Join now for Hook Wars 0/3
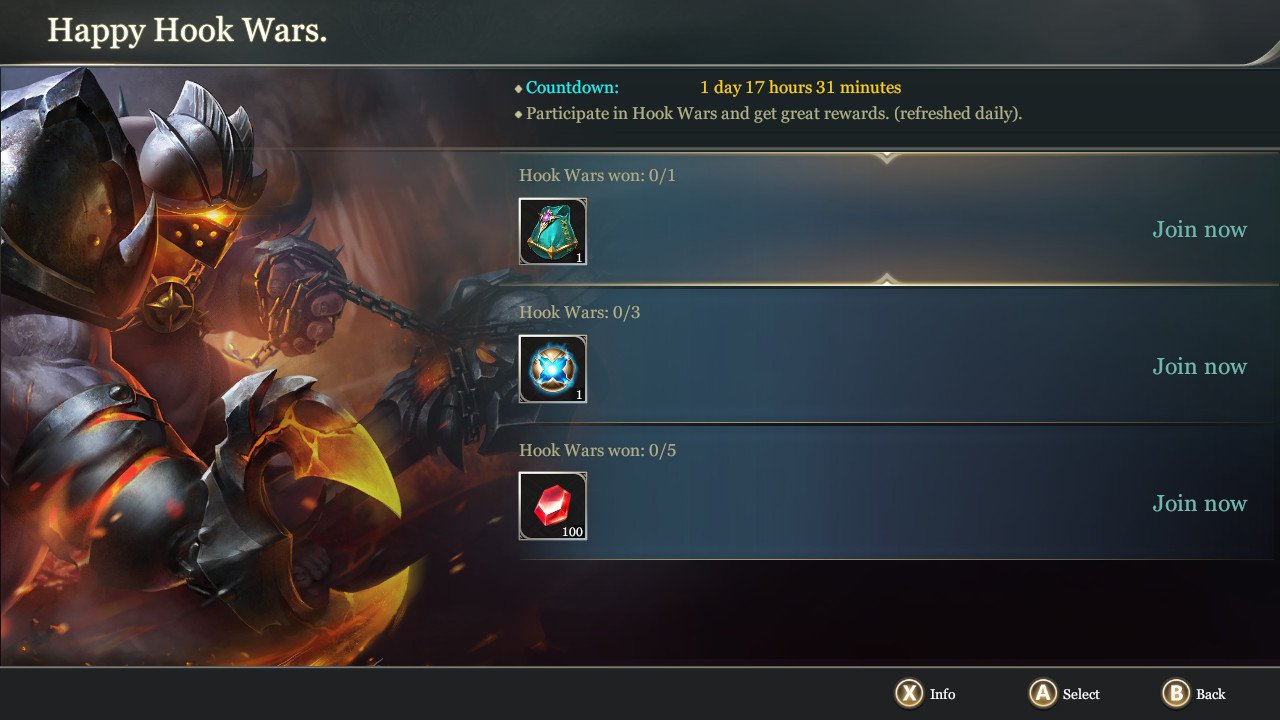 coord(1199,366)
